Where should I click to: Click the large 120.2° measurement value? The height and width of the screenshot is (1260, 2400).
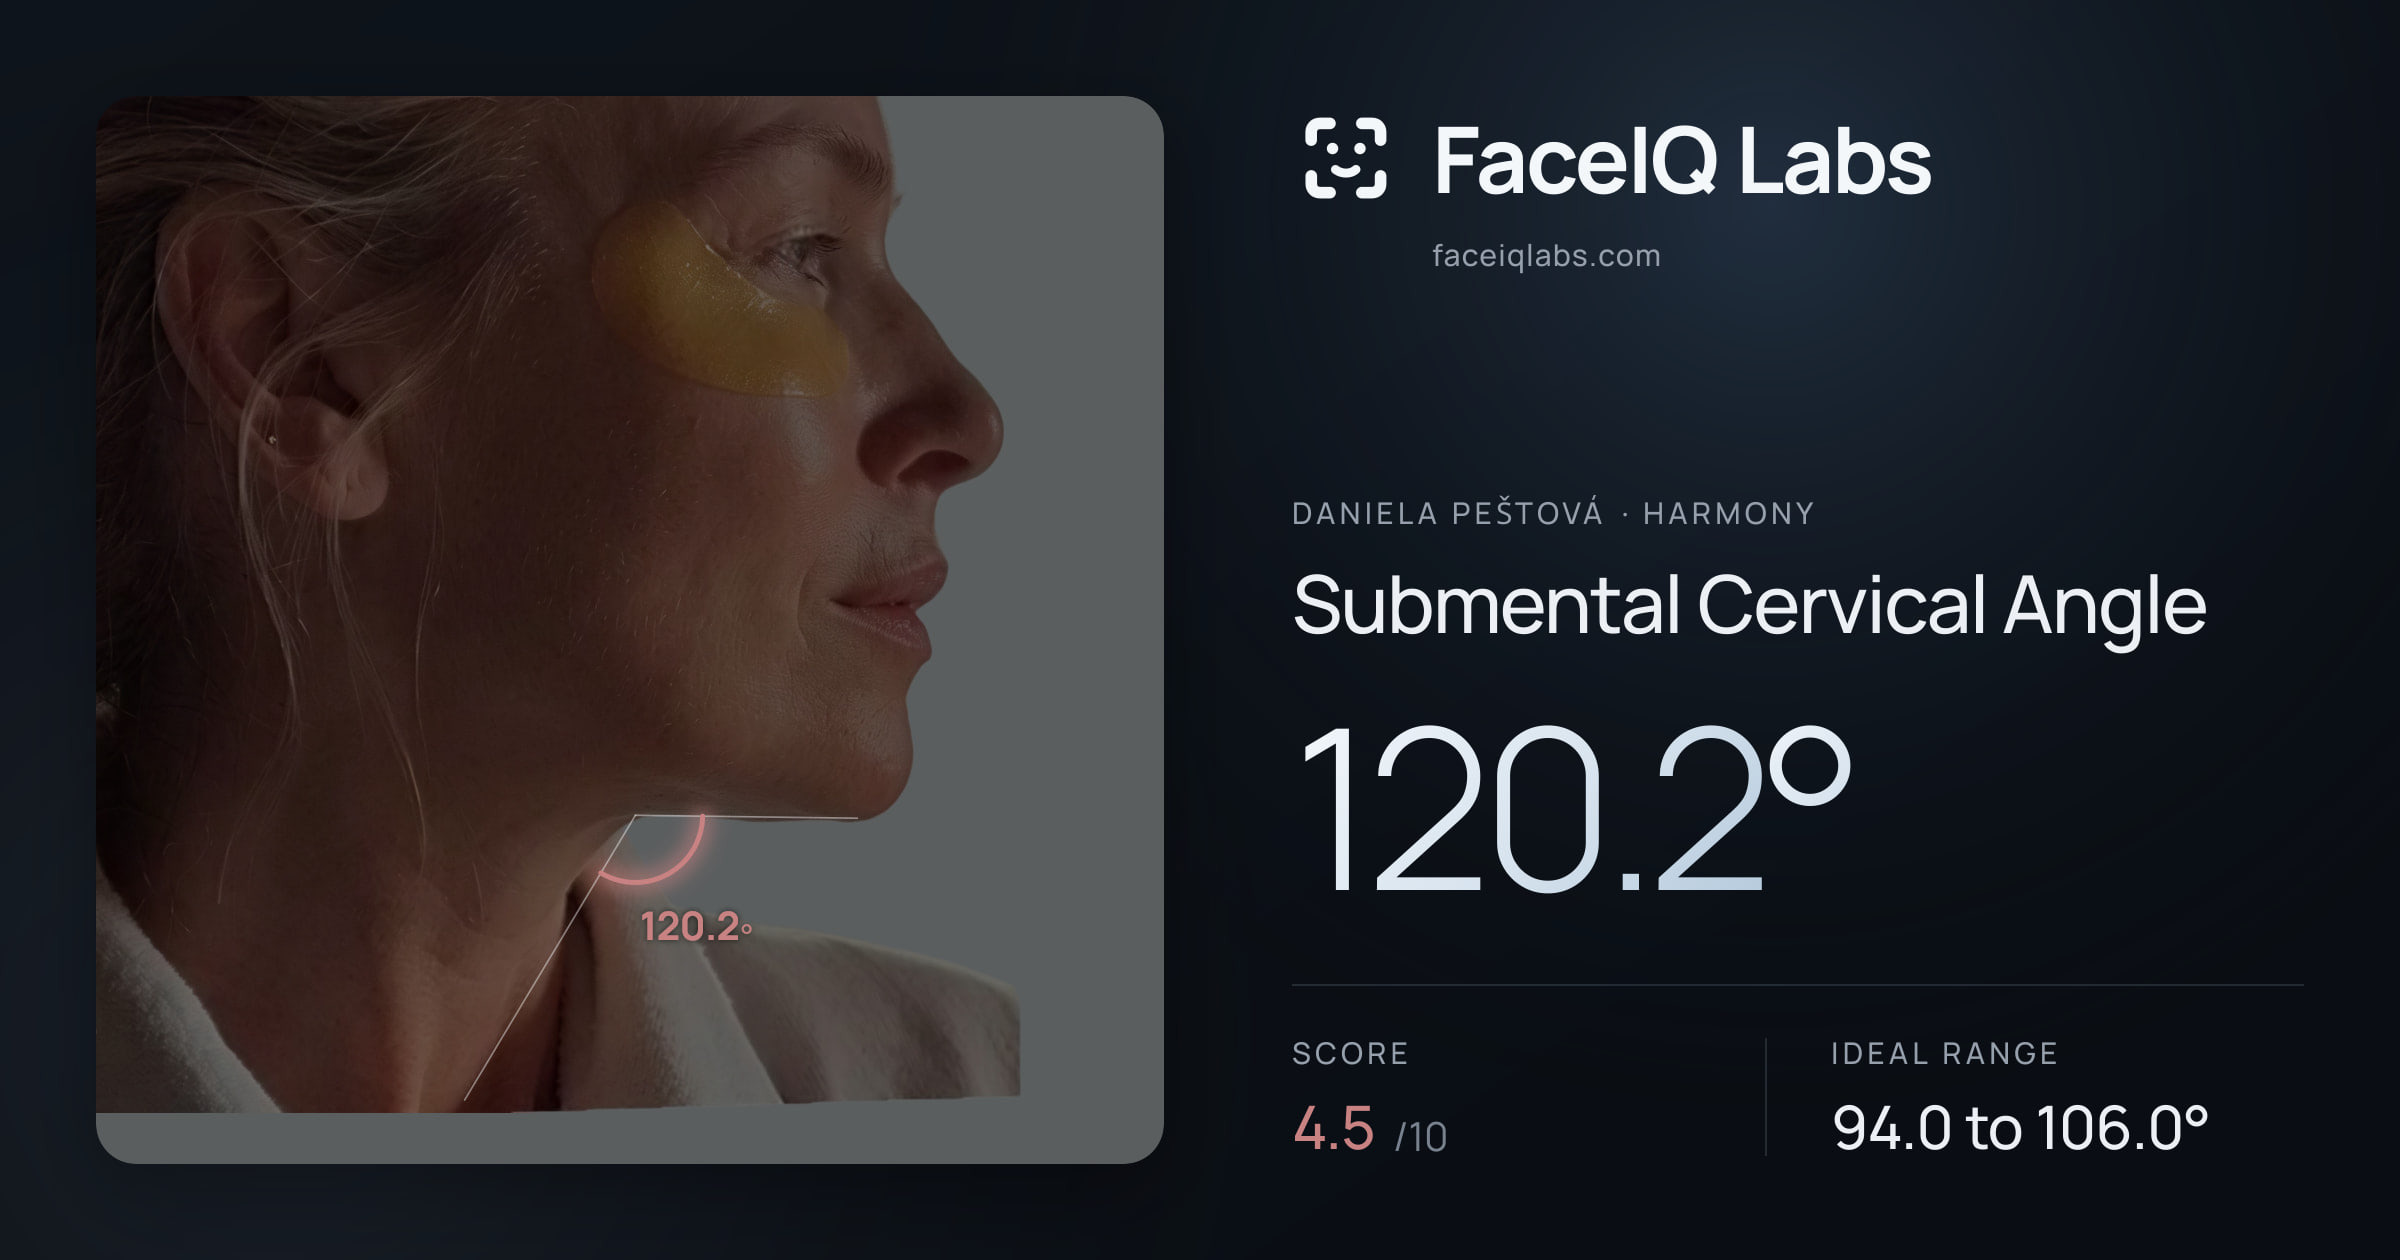click(1574, 808)
